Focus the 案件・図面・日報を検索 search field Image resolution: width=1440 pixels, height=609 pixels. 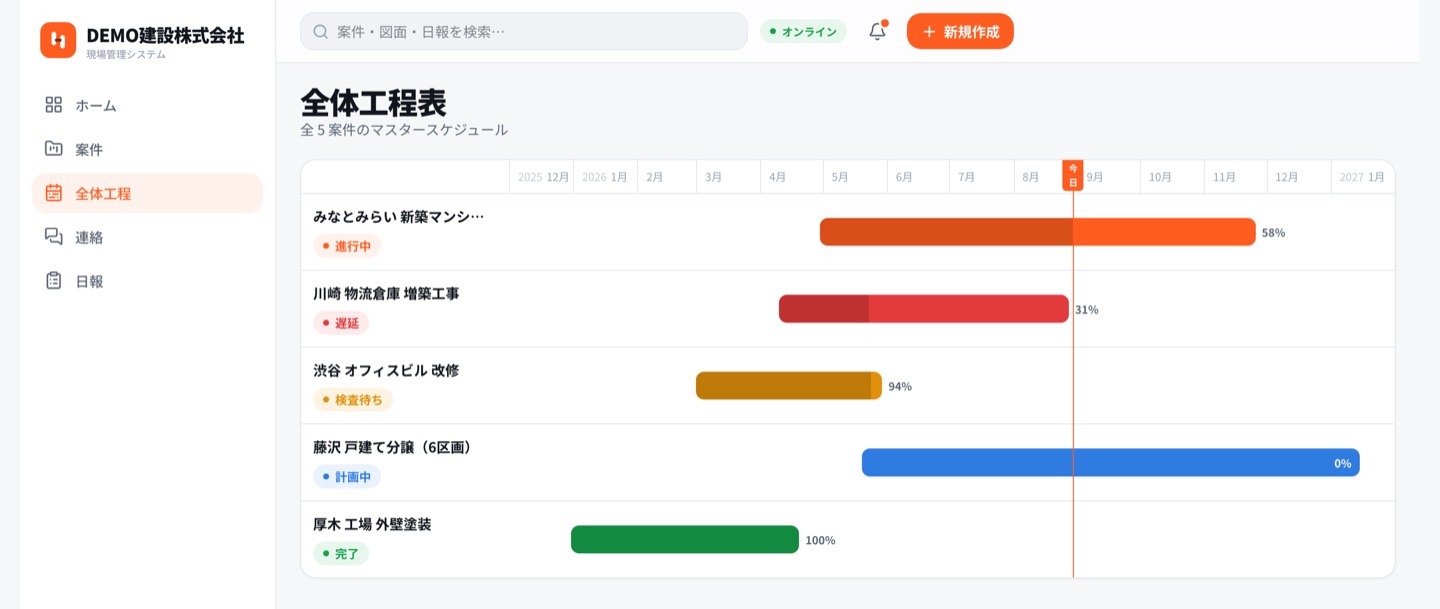(x=524, y=31)
